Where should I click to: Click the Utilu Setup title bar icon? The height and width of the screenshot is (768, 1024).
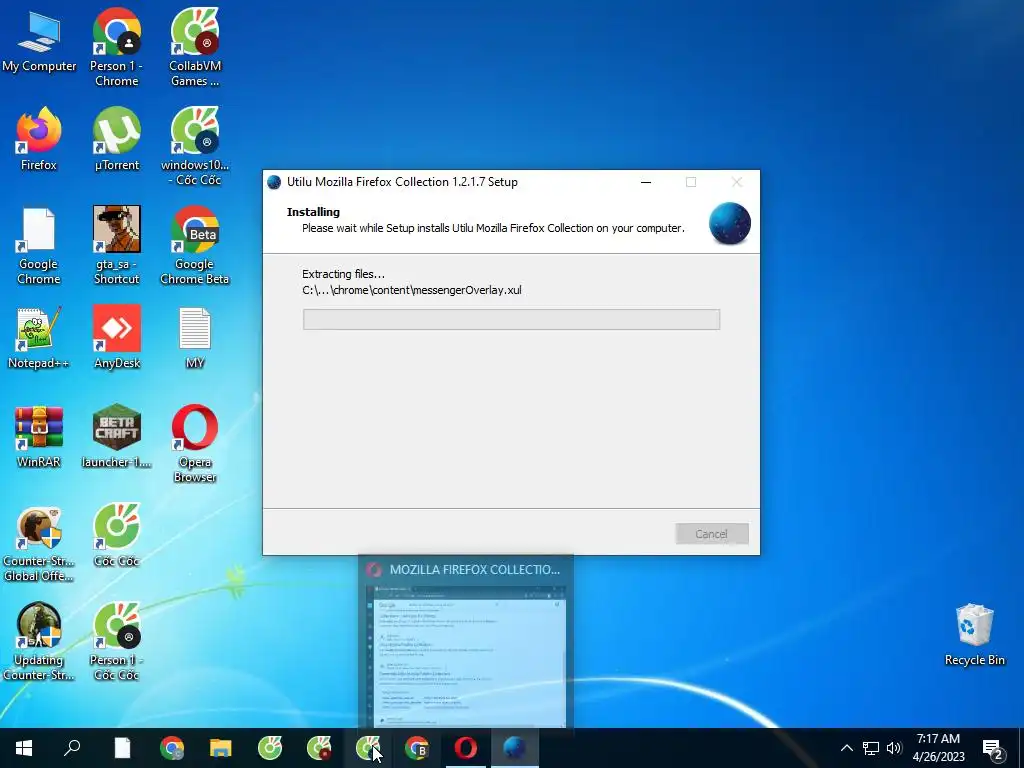coord(274,182)
